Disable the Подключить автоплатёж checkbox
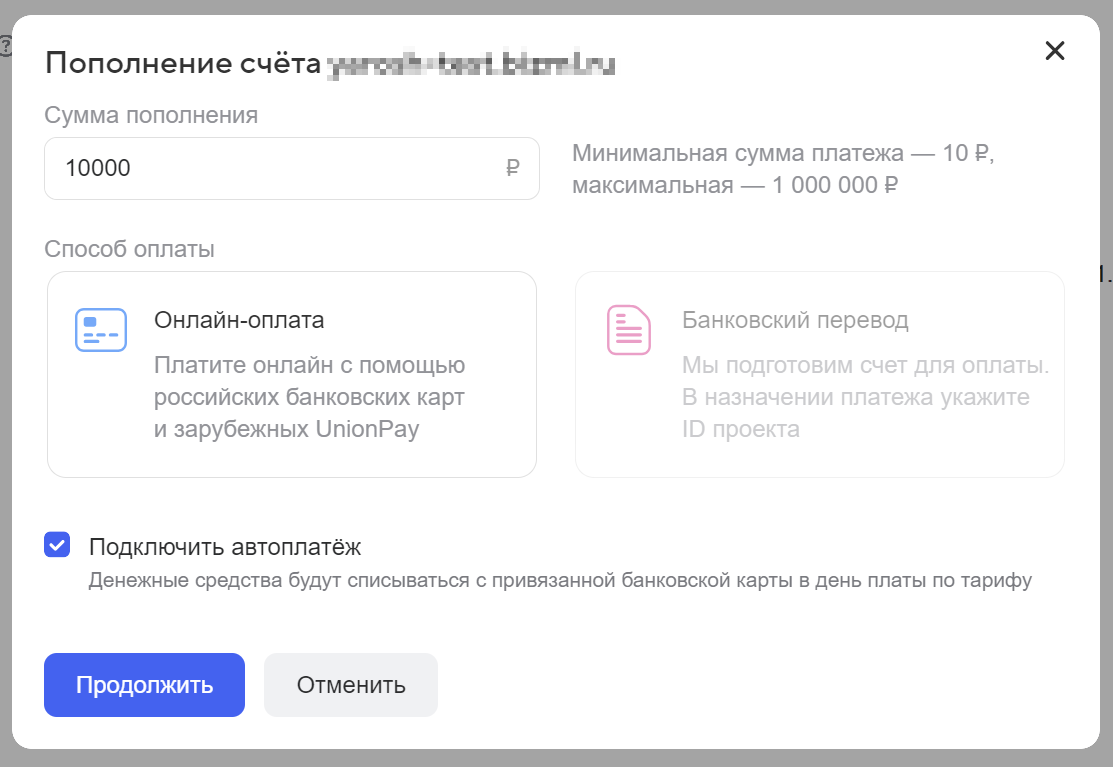This screenshot has width=1113, height=767. (x=57, y=545)
